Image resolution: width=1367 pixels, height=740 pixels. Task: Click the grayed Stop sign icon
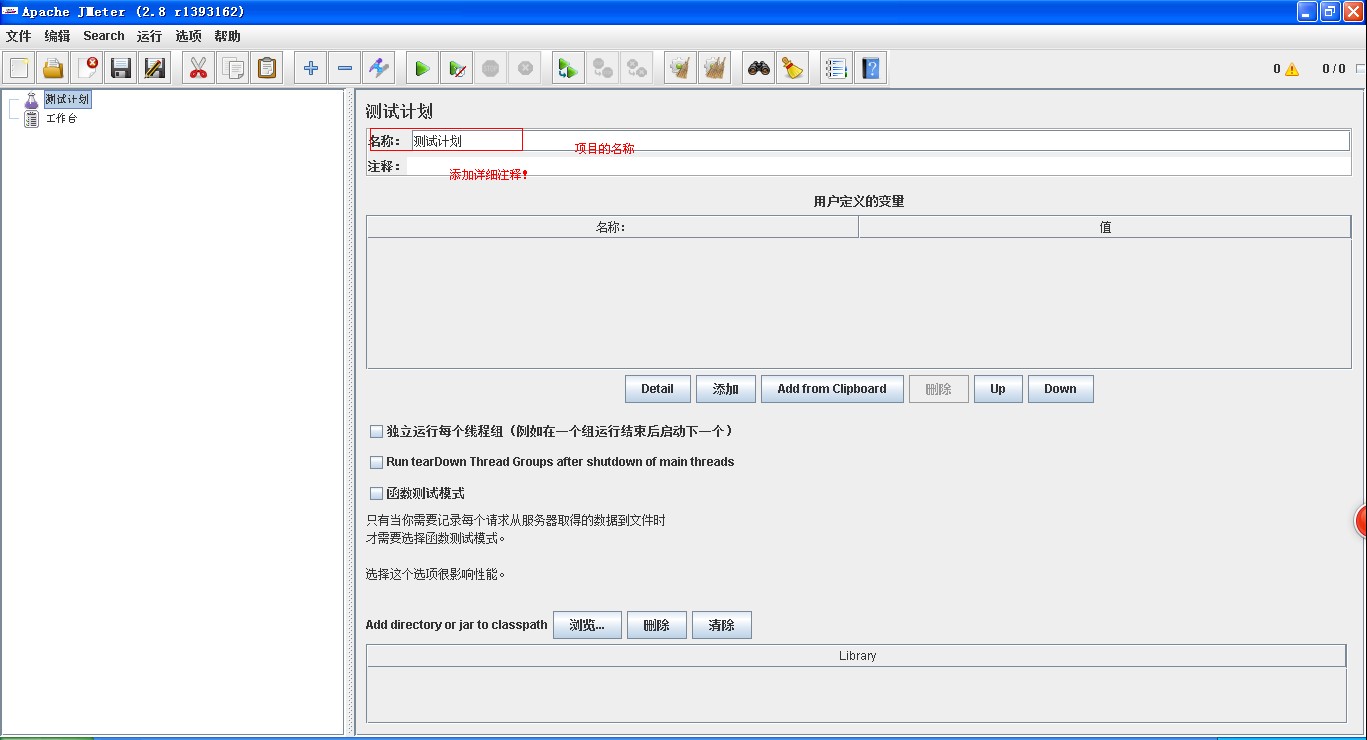(x=490, y=68)
